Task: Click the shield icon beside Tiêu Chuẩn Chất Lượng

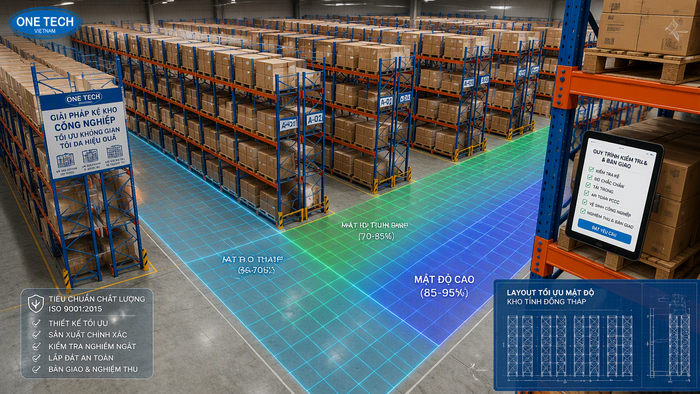Action: (36, 303)
